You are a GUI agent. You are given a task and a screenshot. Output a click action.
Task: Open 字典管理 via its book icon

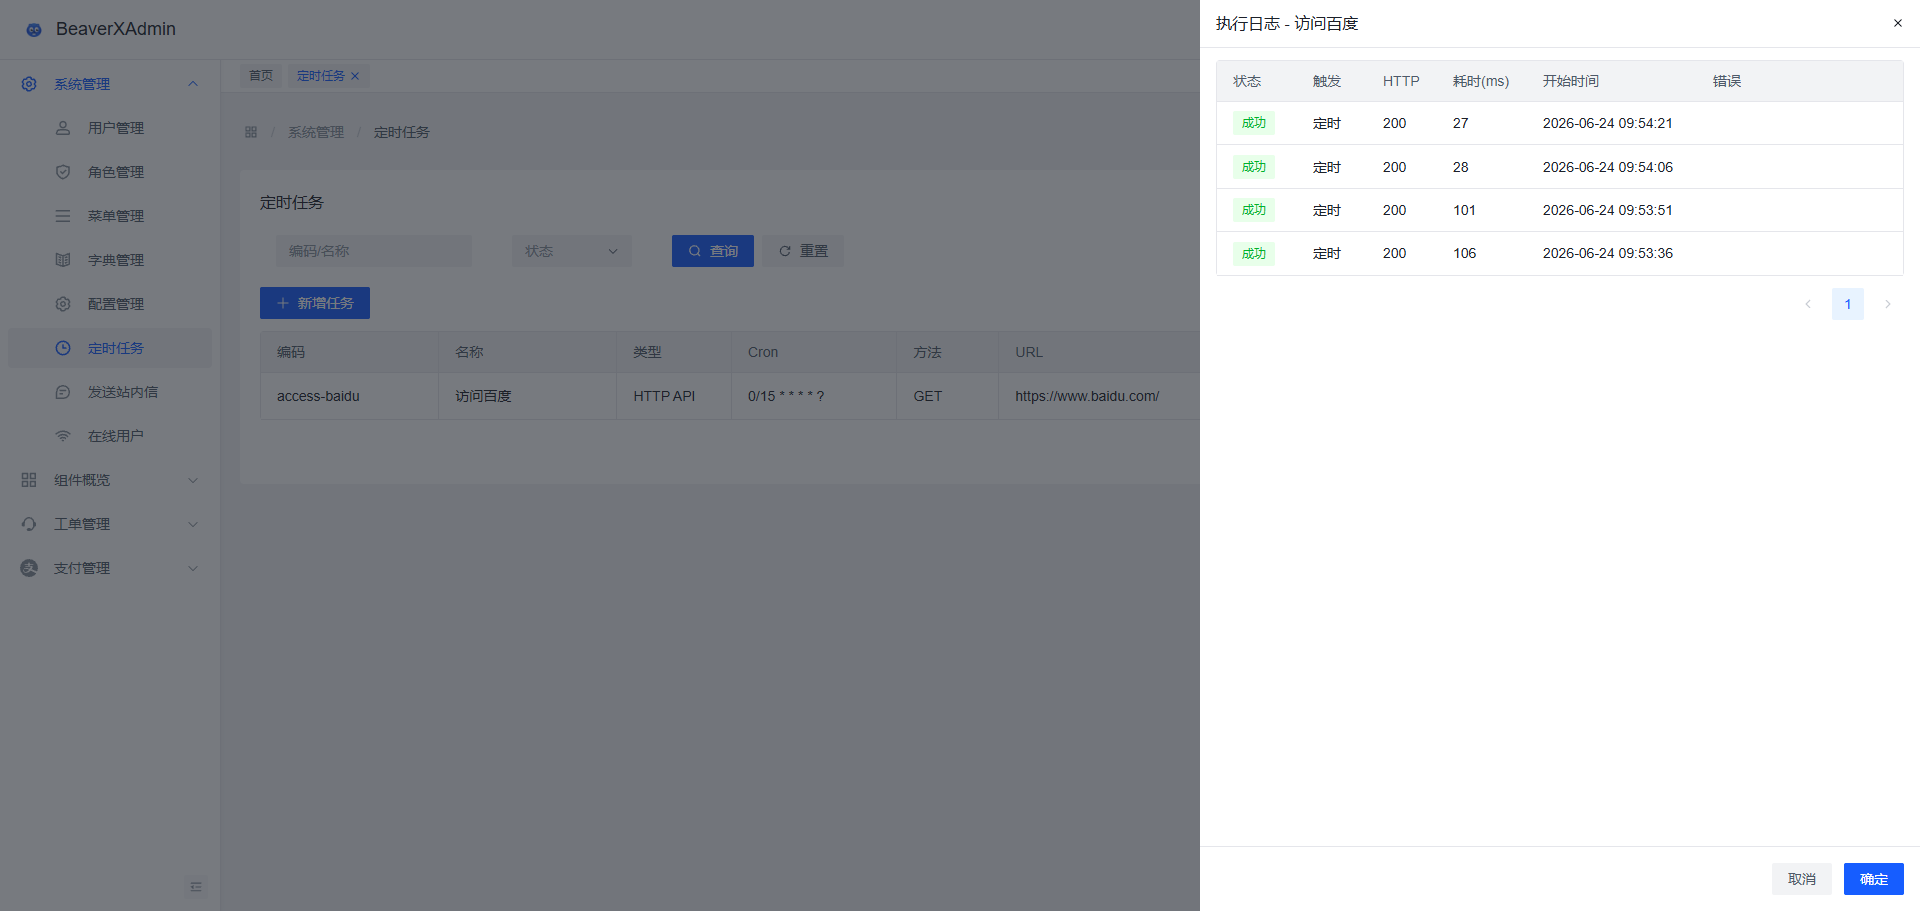(x=63, y=260)
